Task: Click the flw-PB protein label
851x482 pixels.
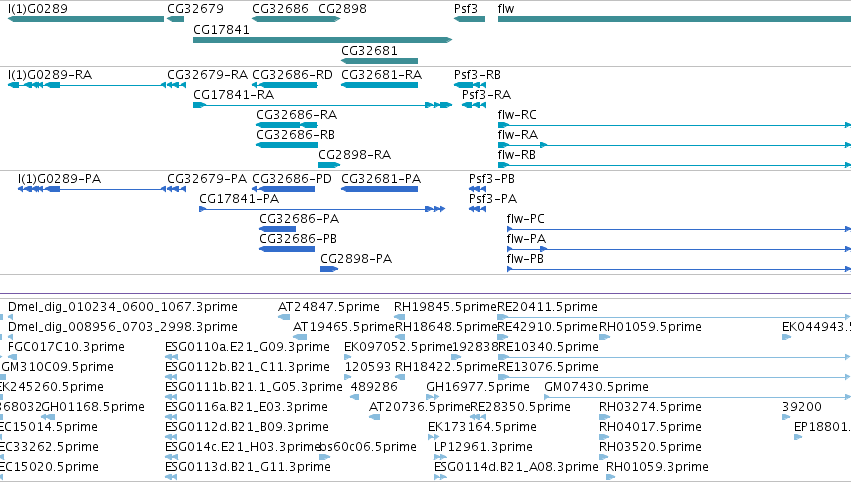Action: click(x=525, y=259)
